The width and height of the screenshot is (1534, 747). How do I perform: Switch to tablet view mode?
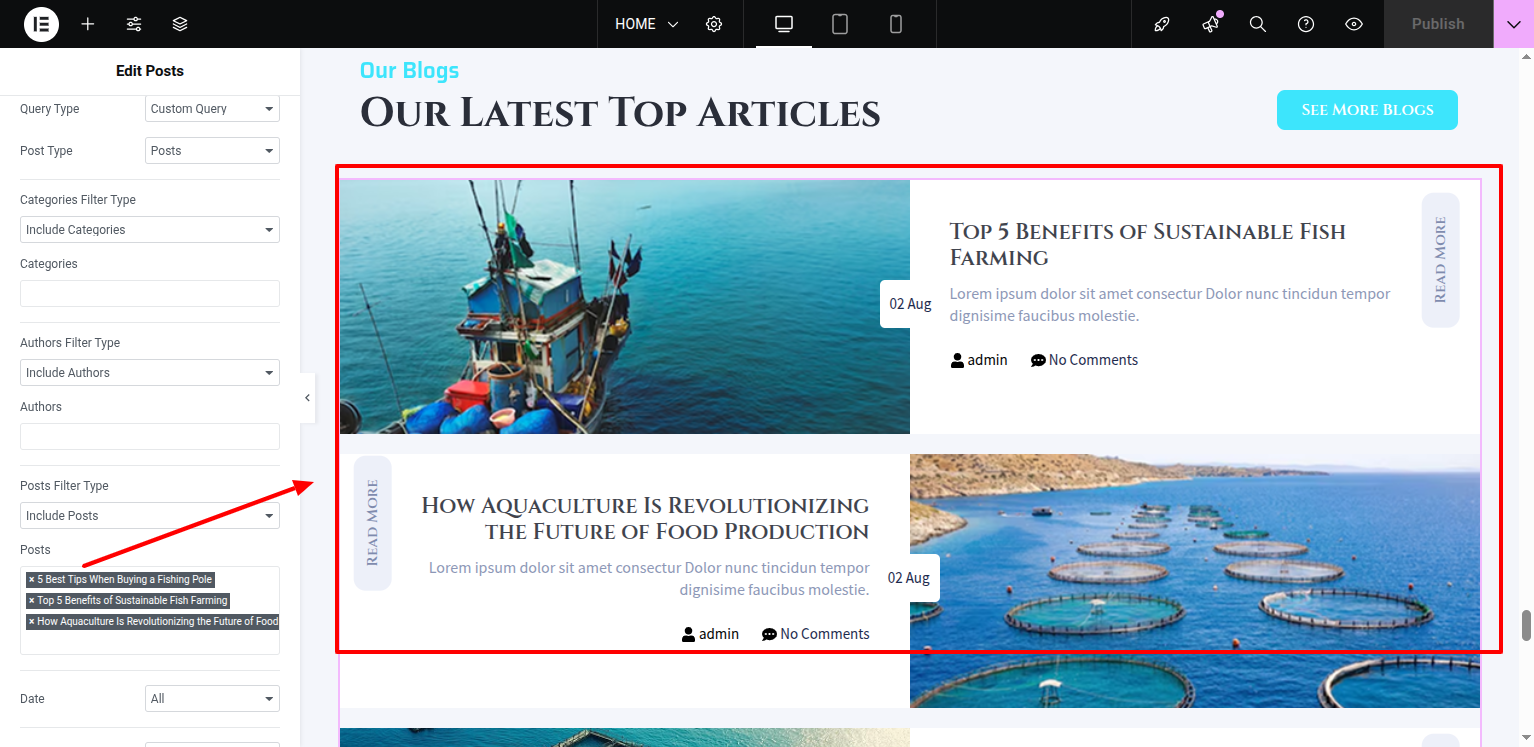840,24
